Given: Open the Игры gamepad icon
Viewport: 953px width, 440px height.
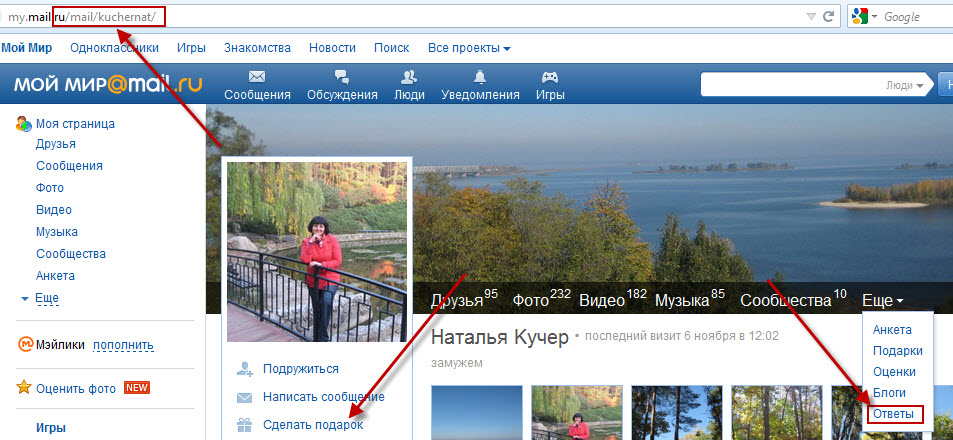Looking at the screenshot, I should click(x=549, y=77).
